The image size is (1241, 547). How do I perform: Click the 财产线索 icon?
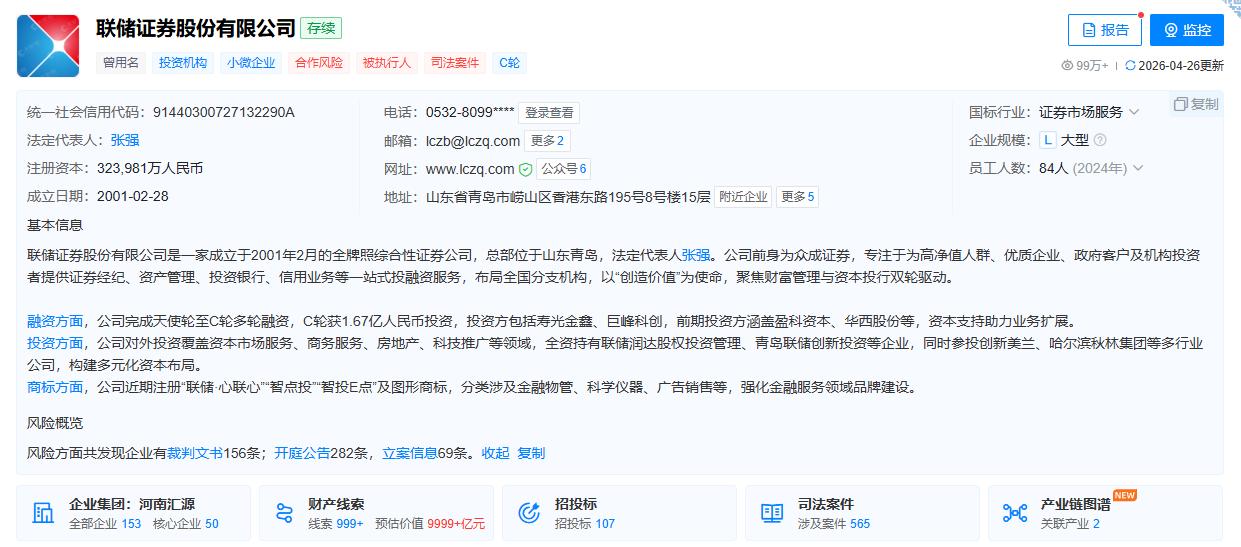click(x=284, y=514)
